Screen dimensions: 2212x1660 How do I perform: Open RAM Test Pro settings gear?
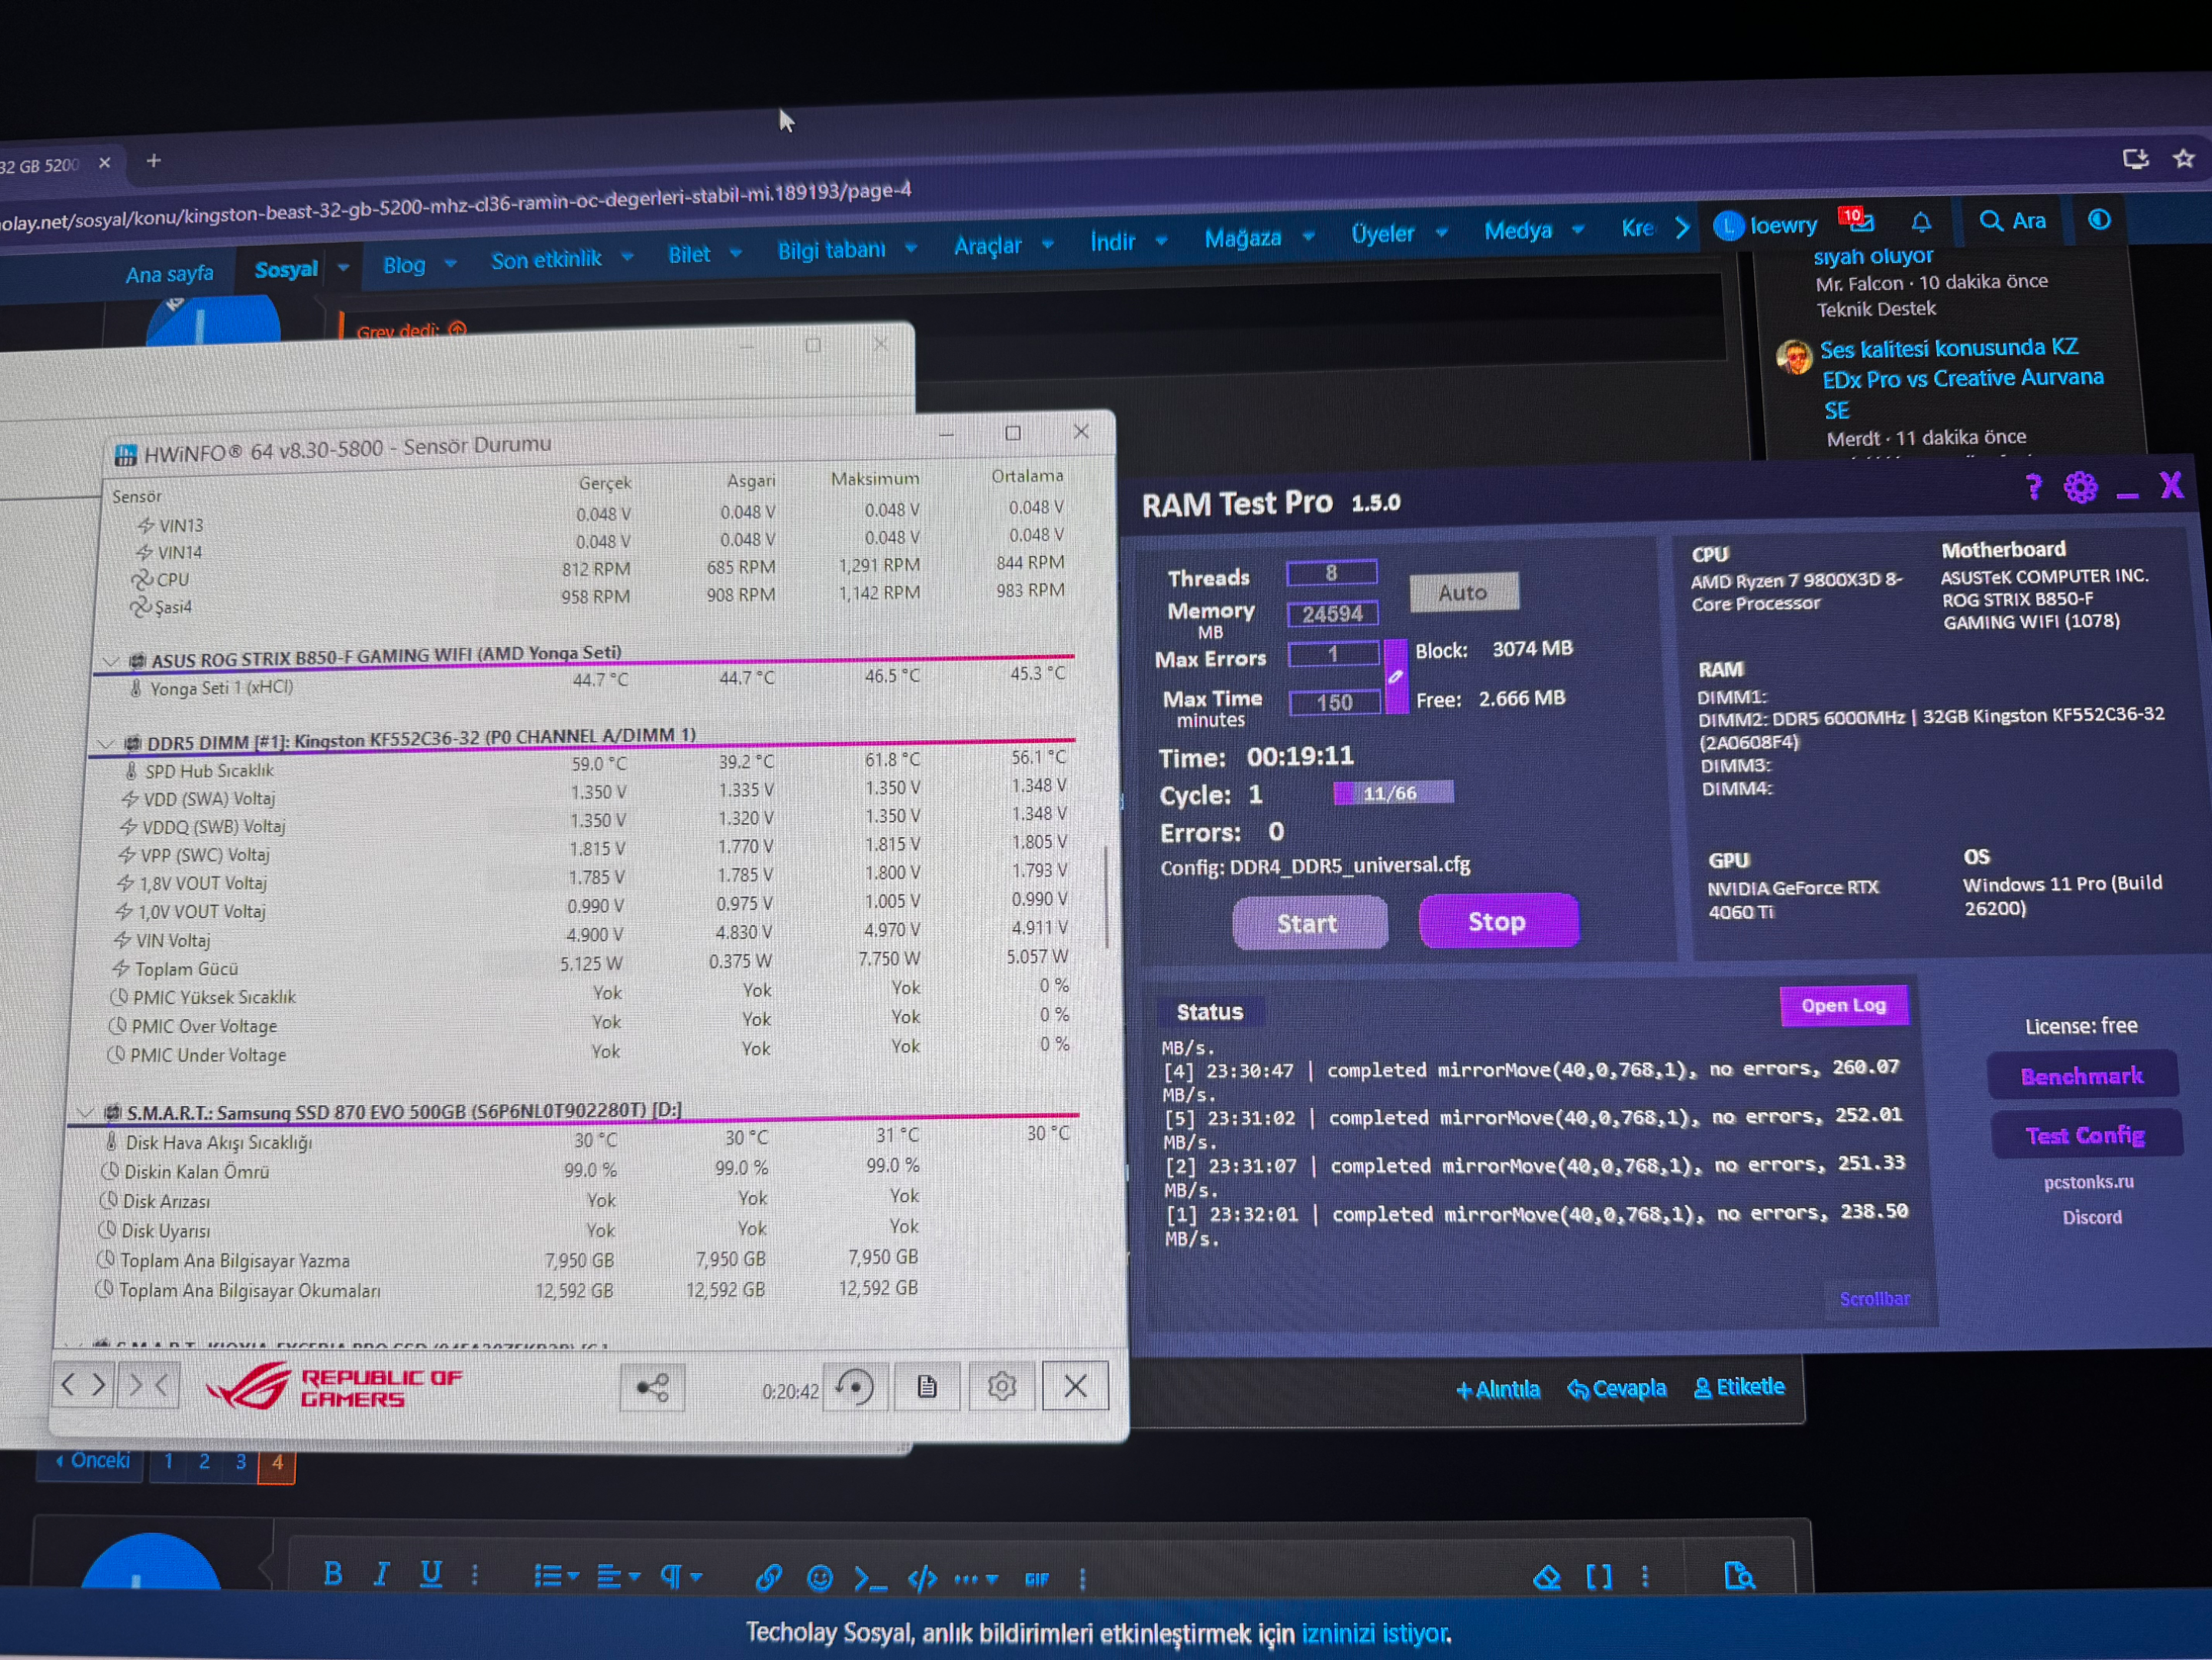point(2081,487)
